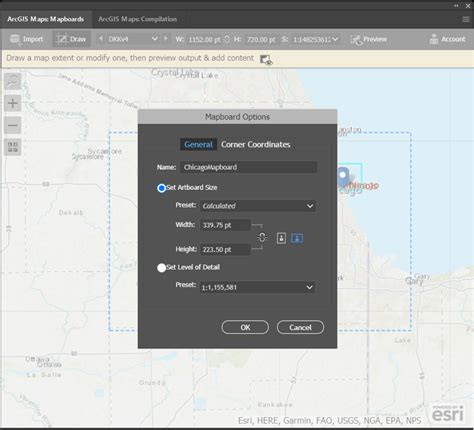Open the toolbar scale dropdown
Screen dimensions: 474x430
coord(315,39)
